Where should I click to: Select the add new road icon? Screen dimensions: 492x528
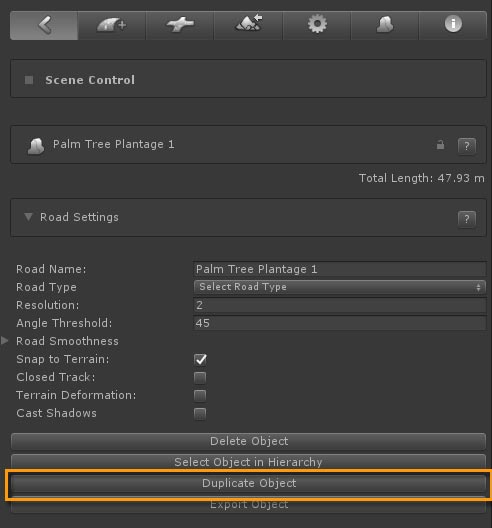[112, 26]
